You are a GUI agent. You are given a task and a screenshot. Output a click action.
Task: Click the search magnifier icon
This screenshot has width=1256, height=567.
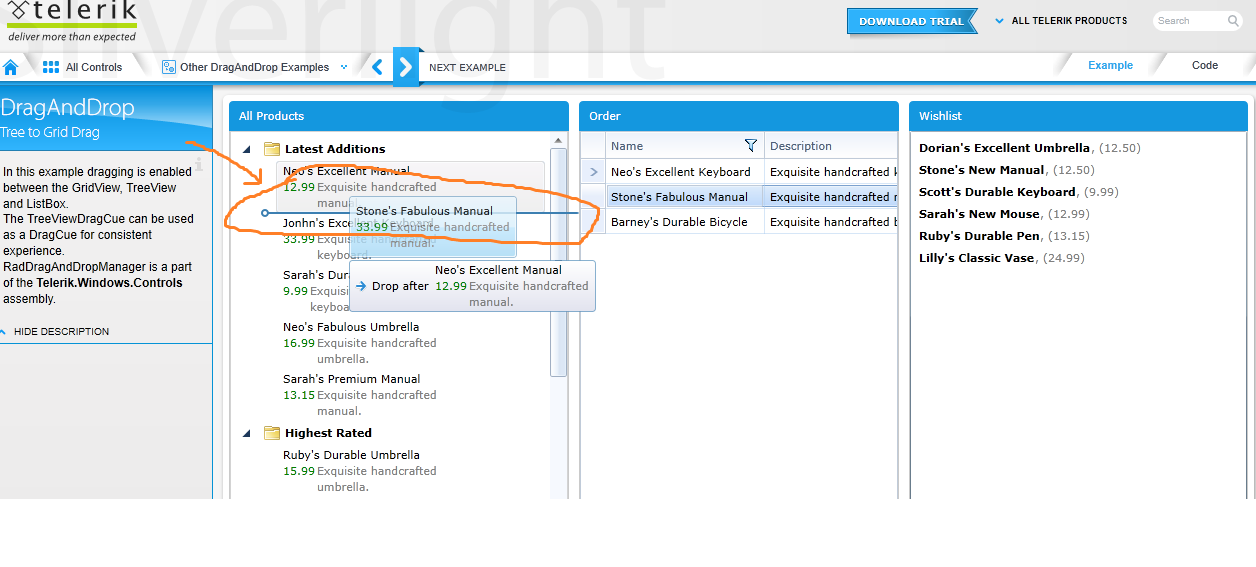1233,20
